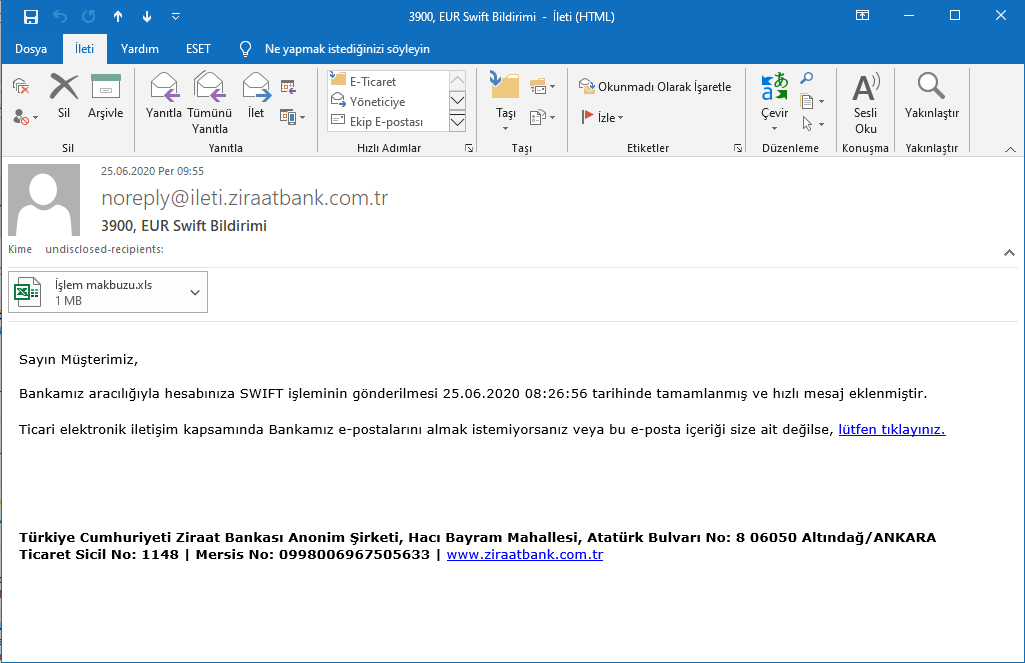The height and width of the screenshot is (663, 1025).
Task: Open the Dosya tab
Action: click(x=31, y=49)
